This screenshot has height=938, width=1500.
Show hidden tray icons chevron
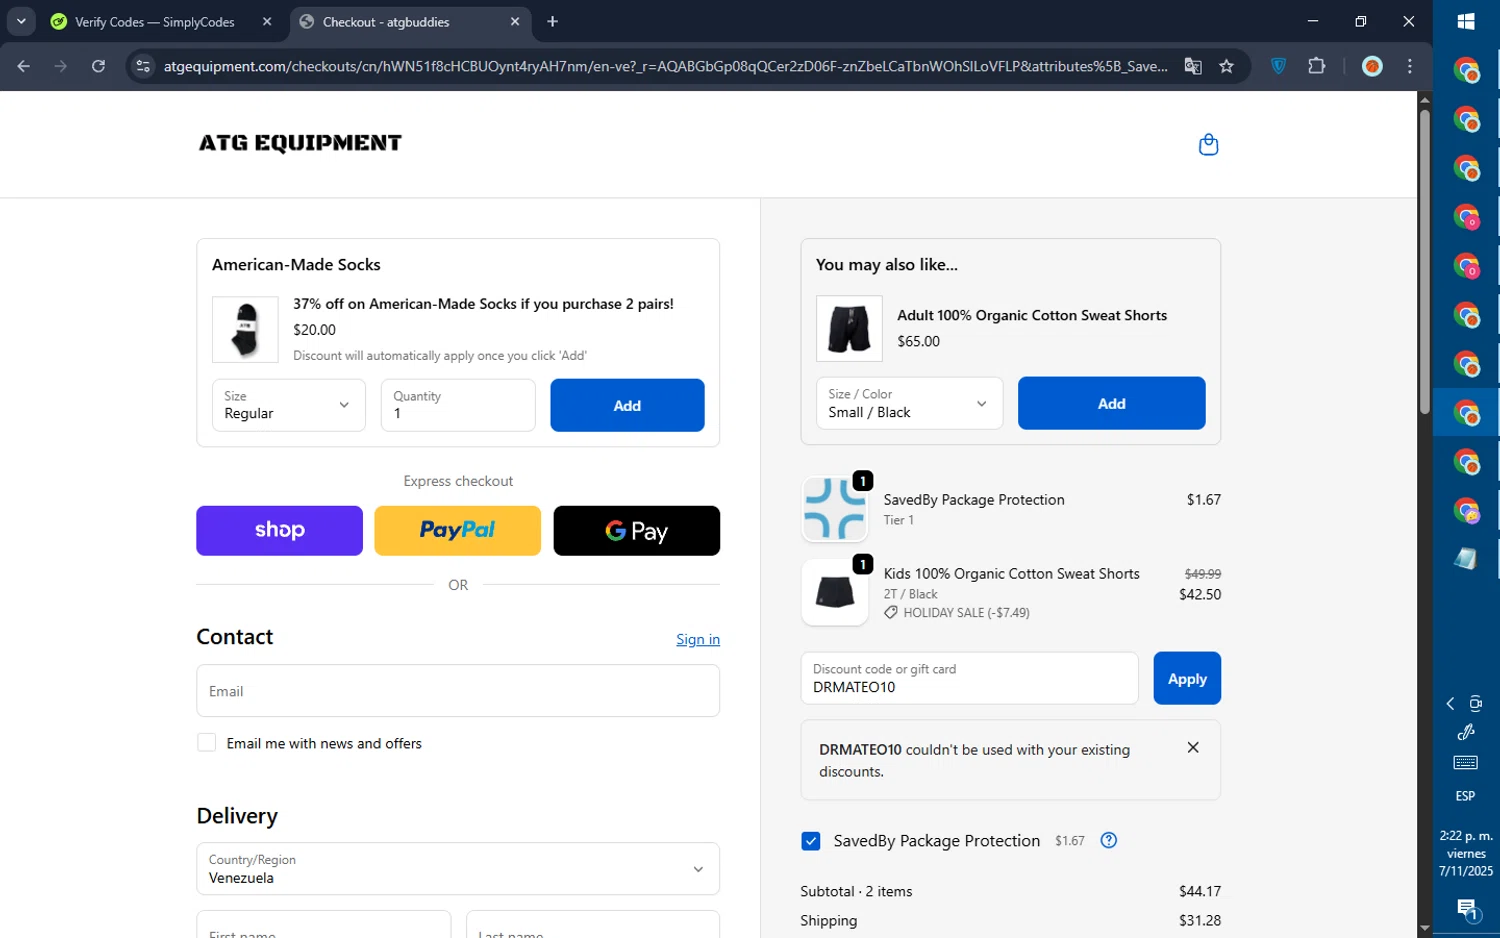point(1450,704)
